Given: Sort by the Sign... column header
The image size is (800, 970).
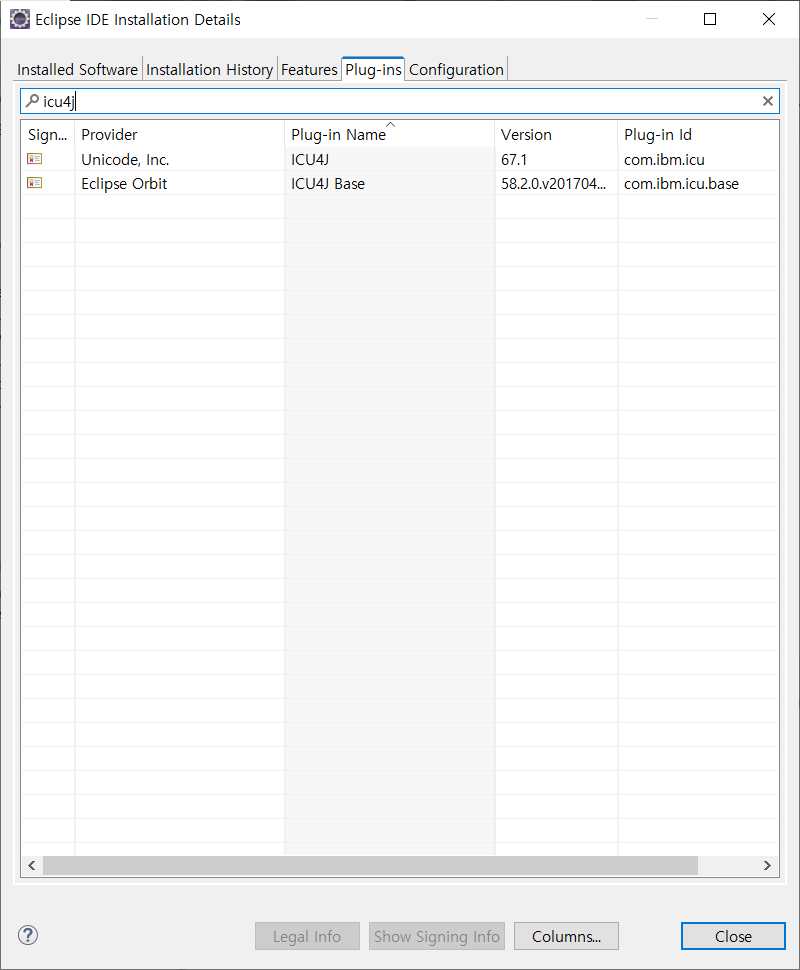Looking at the screenshot, I should (48, 134).
